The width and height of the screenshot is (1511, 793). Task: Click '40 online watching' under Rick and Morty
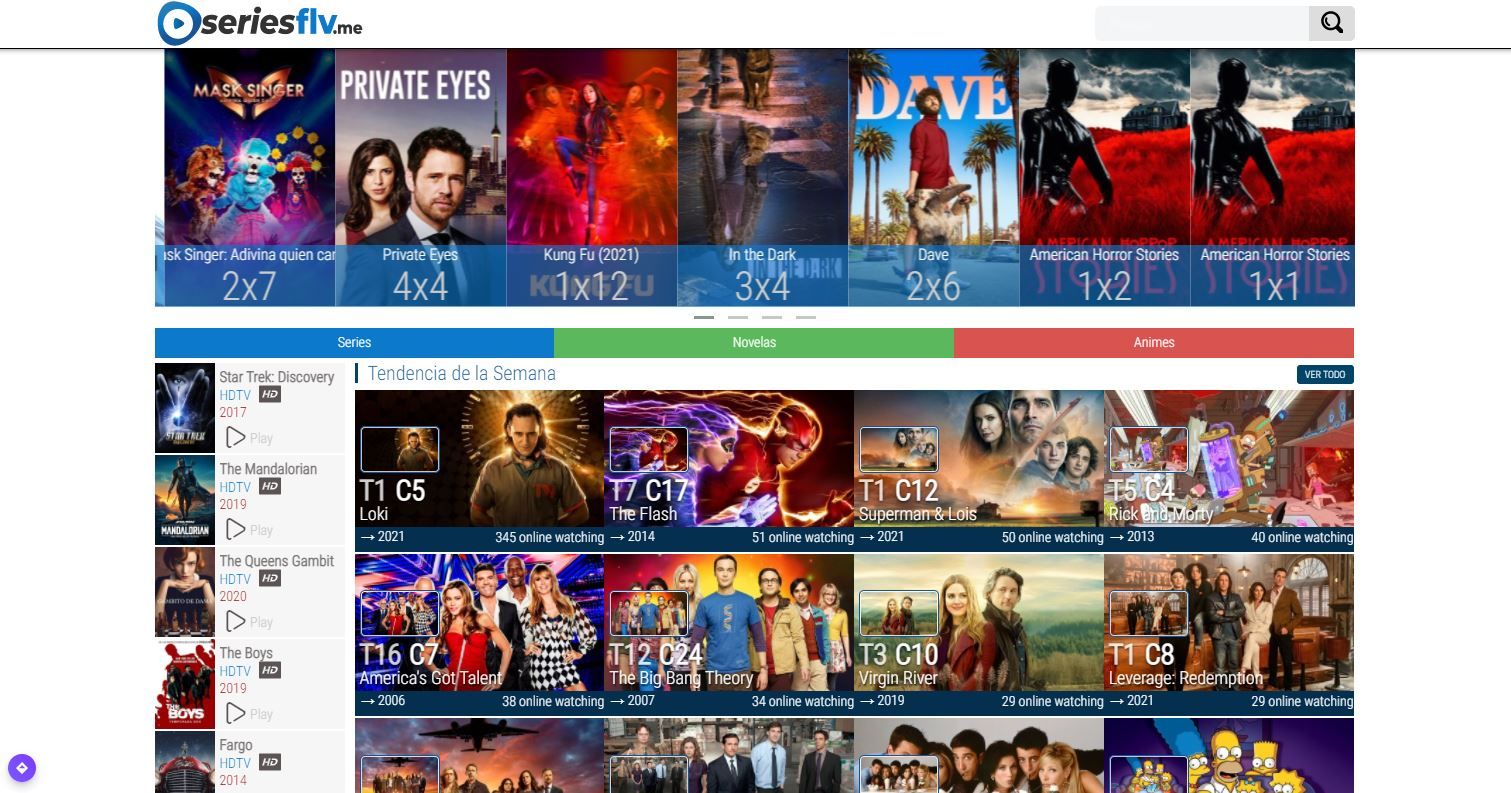click(x=1302, y=537)
